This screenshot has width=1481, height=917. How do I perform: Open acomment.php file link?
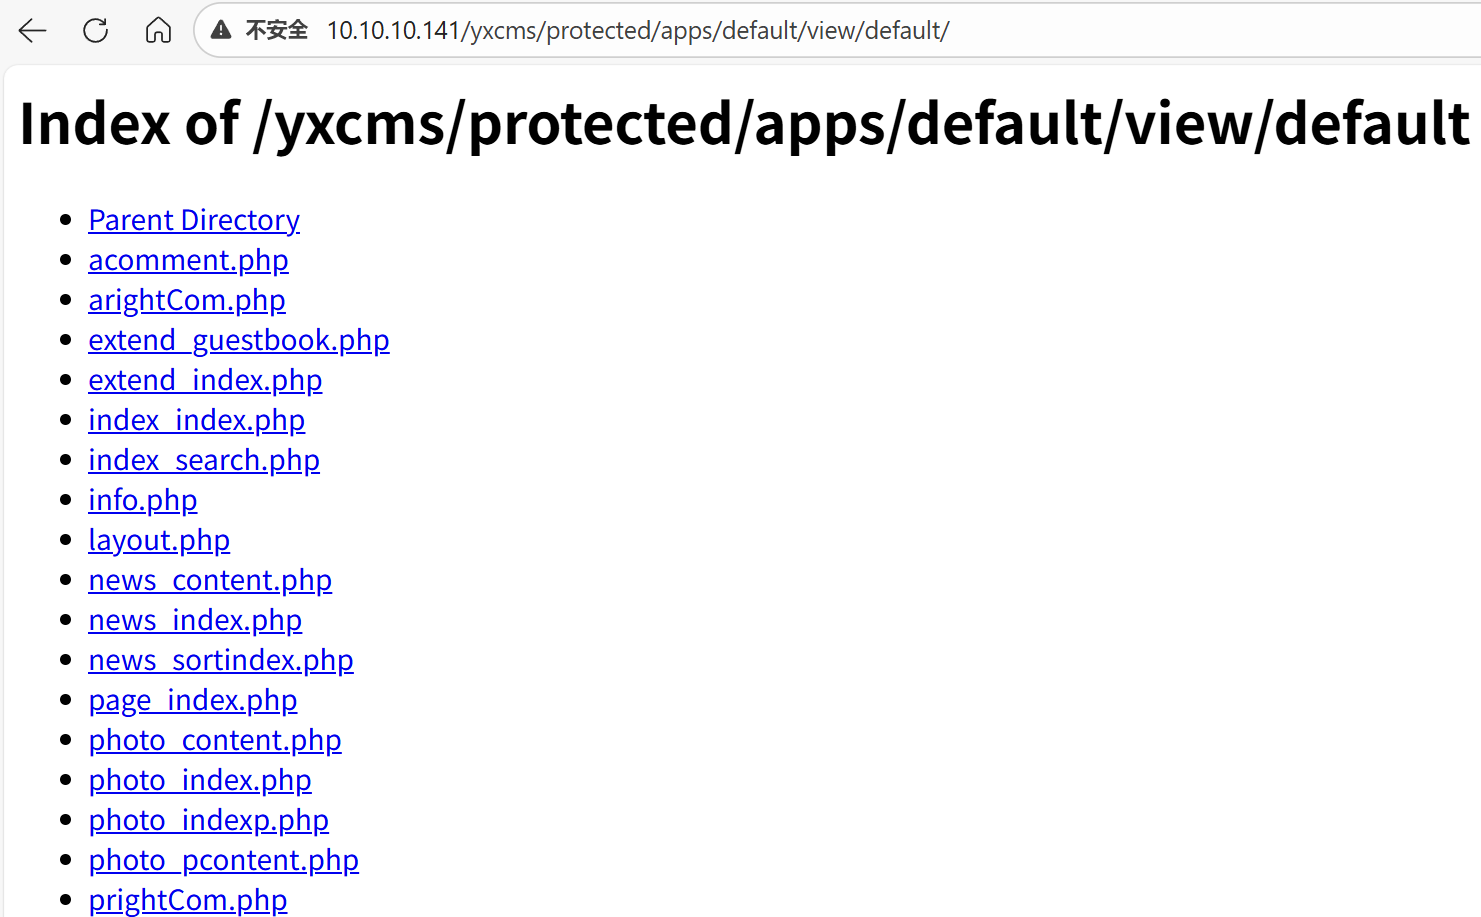188,260
